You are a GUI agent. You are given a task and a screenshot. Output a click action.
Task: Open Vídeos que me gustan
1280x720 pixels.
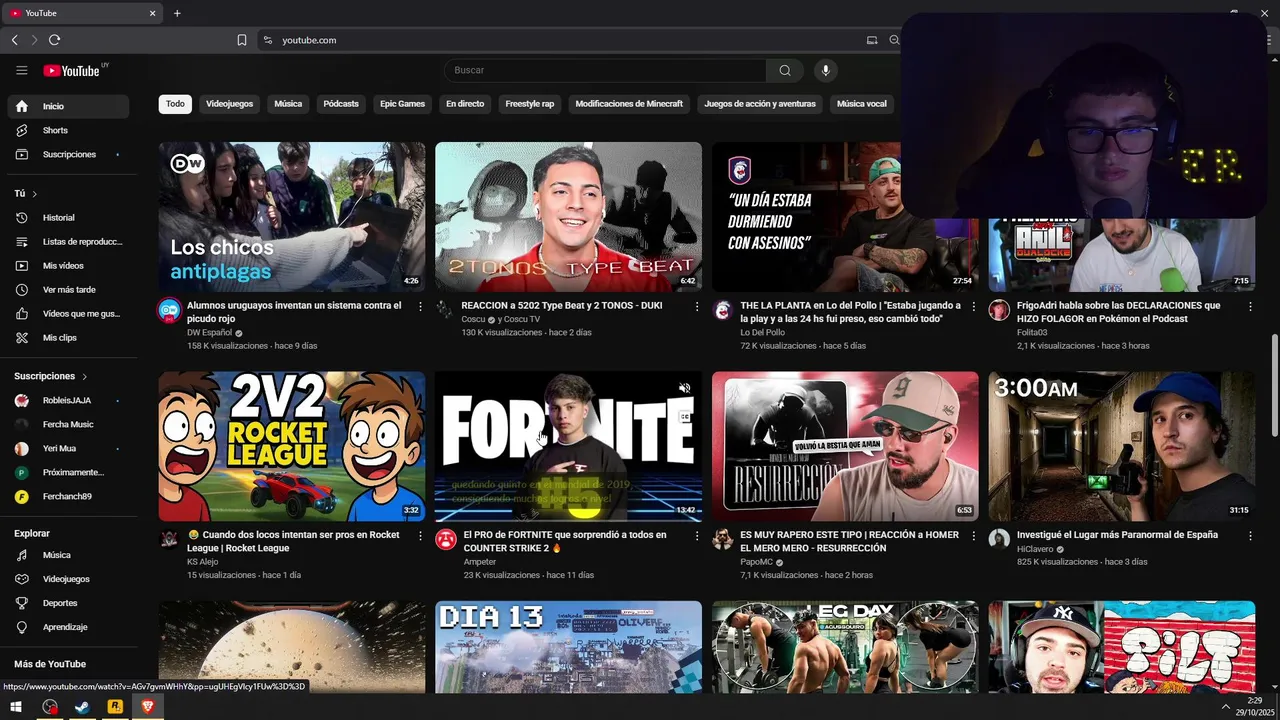68,313
